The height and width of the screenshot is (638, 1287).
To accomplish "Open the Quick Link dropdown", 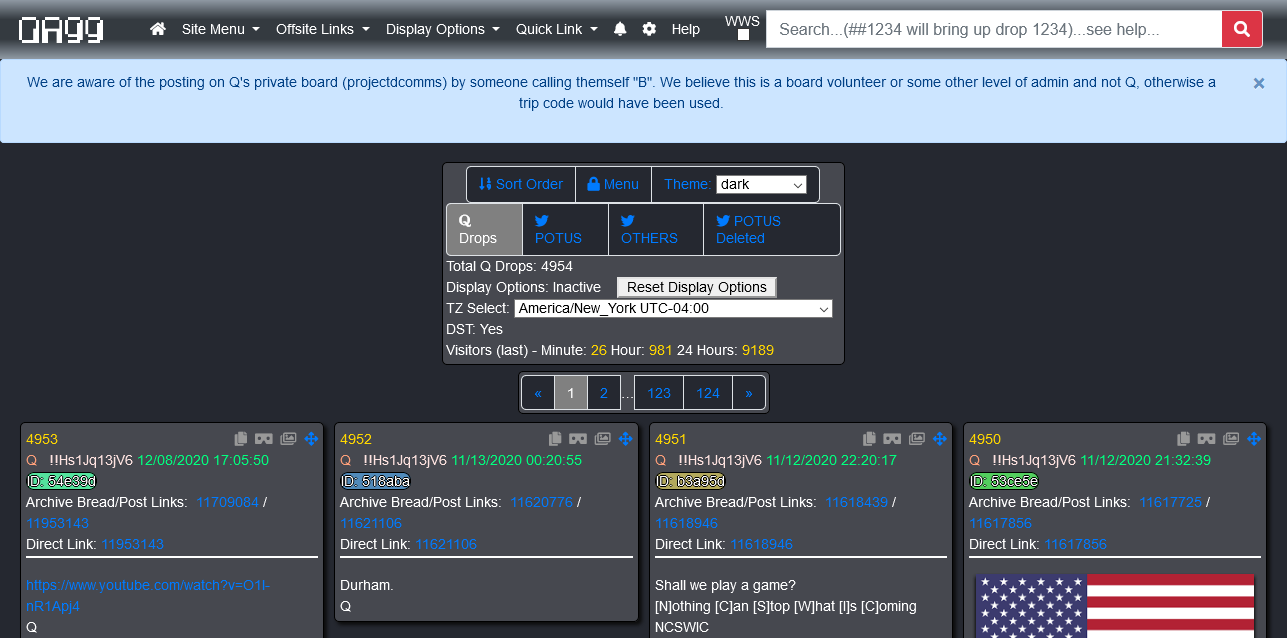I will [557, 29].
